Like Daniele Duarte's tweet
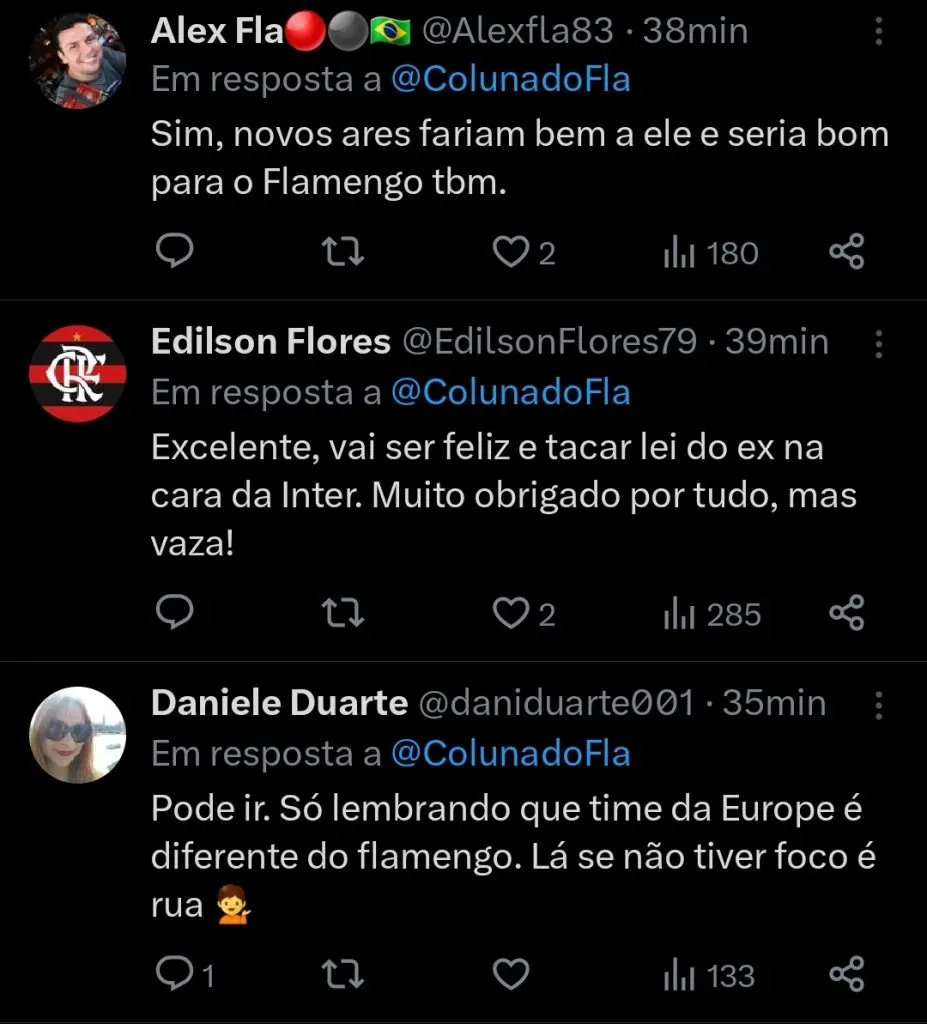 [x=512, y=975]
